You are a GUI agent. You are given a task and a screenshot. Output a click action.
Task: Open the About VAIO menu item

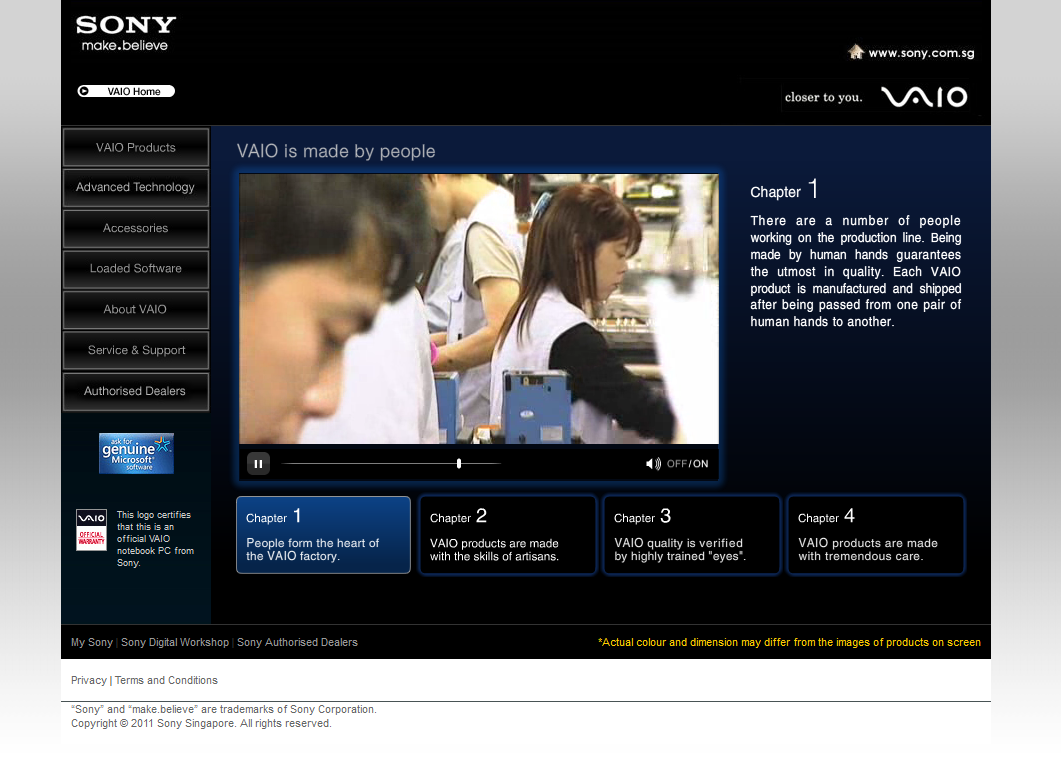(135, 309)
